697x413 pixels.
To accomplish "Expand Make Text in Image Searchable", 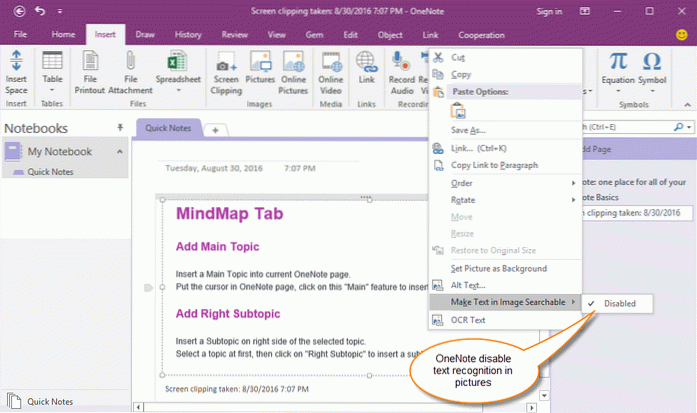I will [505, 302].
